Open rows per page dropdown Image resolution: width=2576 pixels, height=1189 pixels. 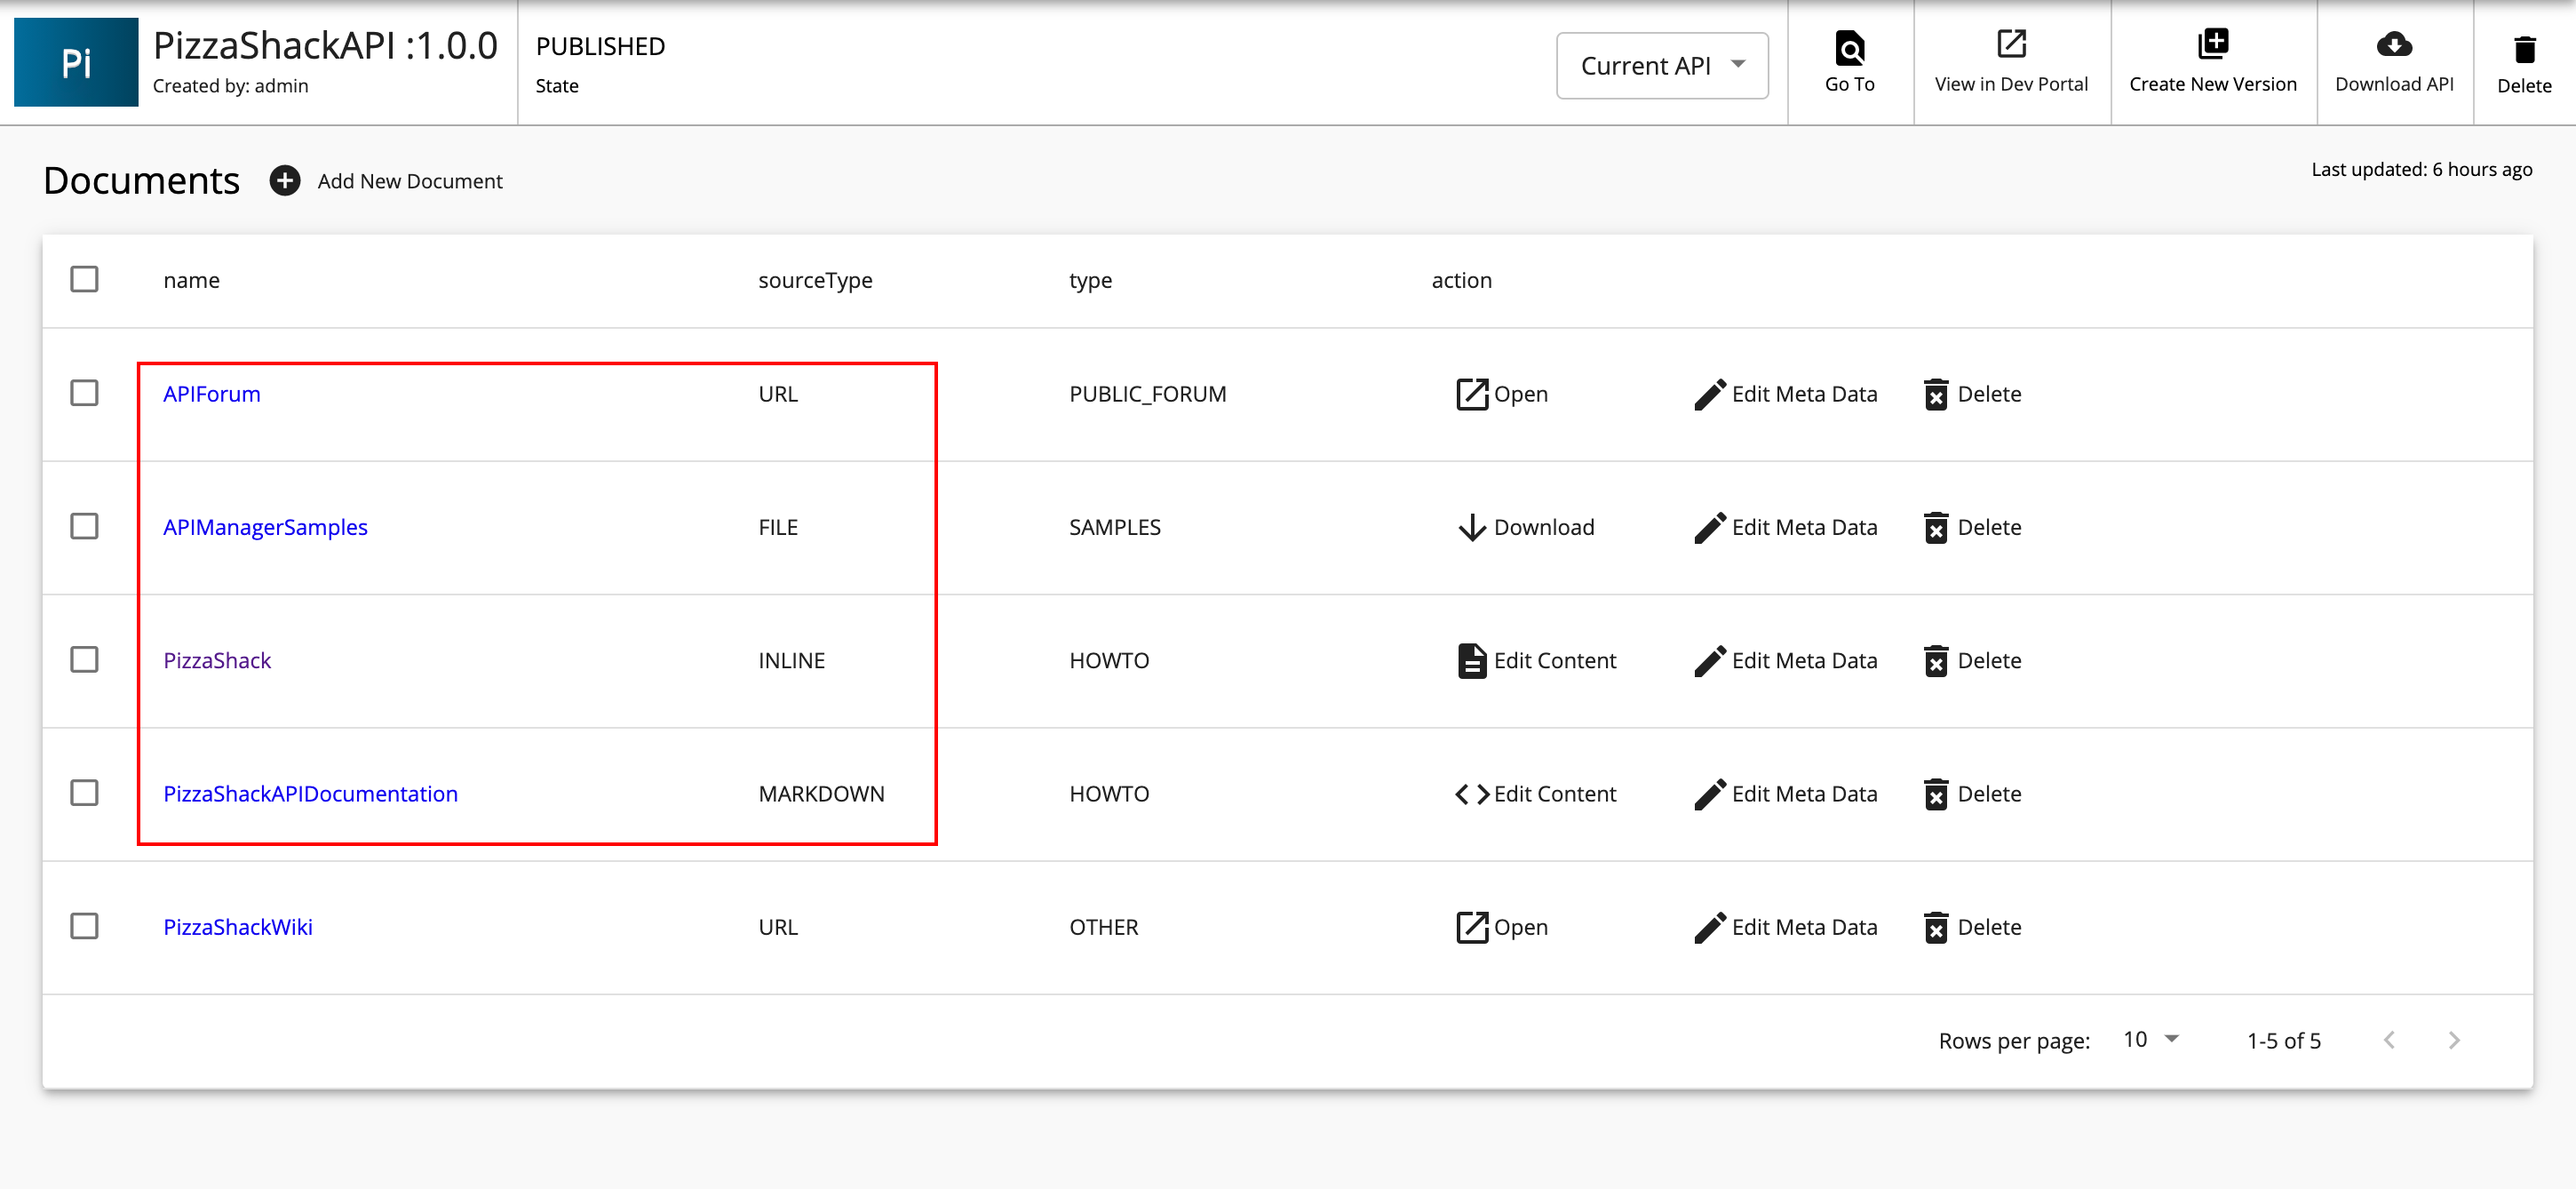[x=2151, y=1040]
